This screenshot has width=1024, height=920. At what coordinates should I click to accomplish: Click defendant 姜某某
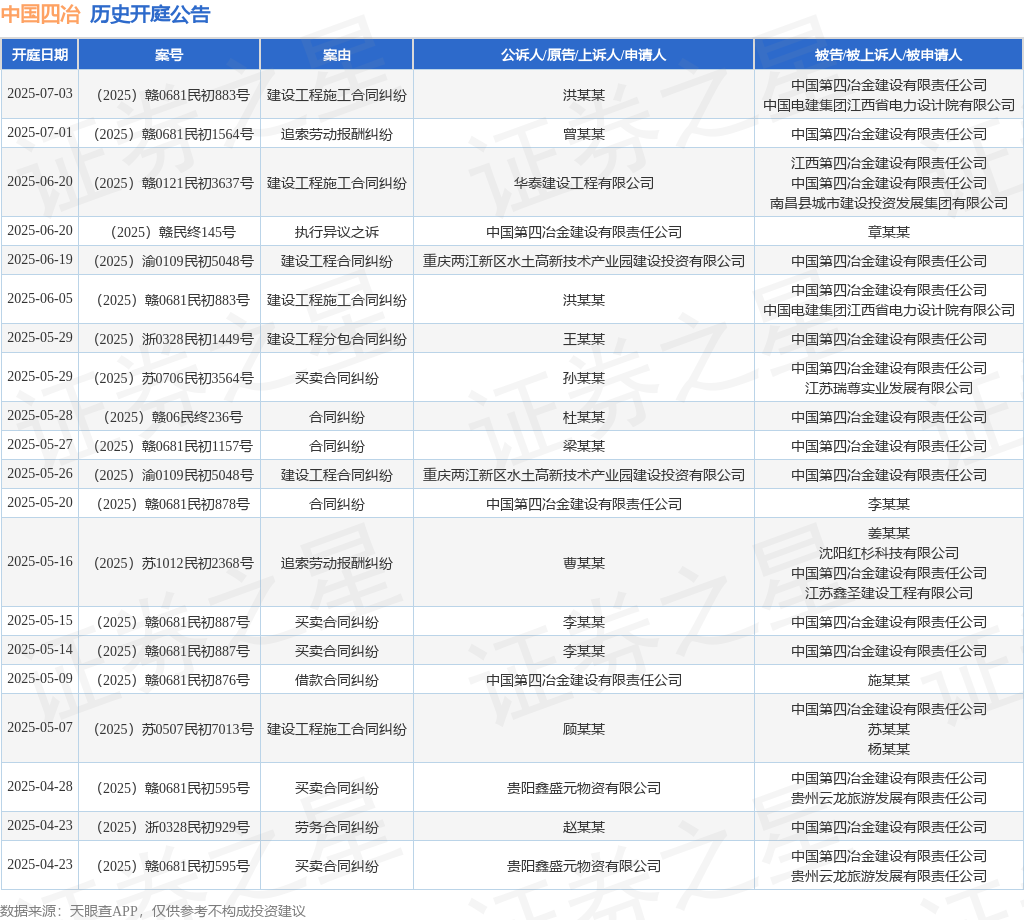[889, 533]
